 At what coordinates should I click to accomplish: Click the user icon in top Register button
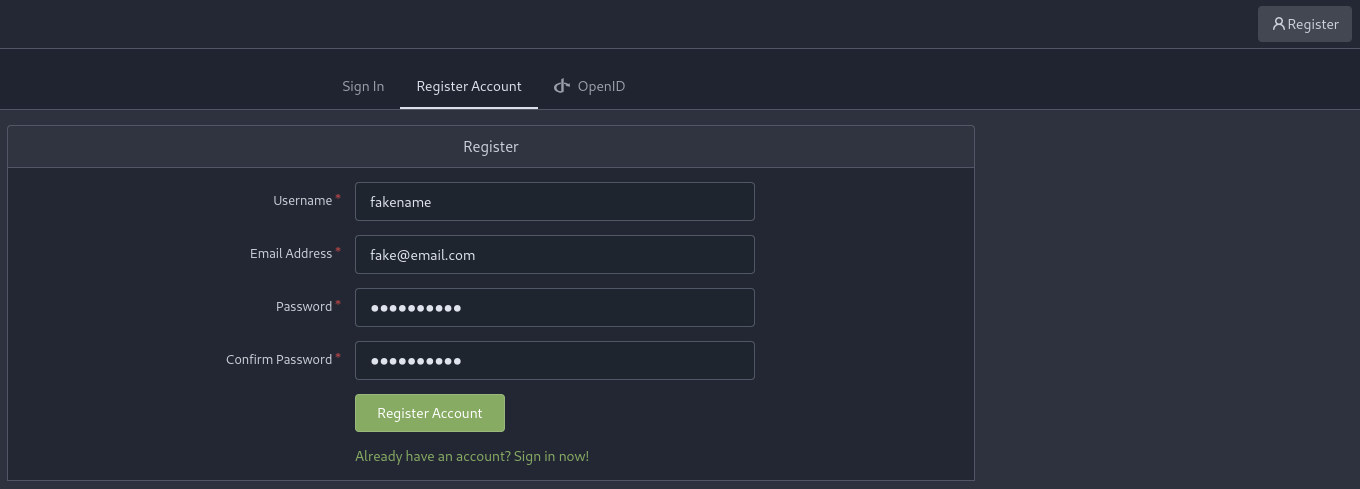(1278, 24)
